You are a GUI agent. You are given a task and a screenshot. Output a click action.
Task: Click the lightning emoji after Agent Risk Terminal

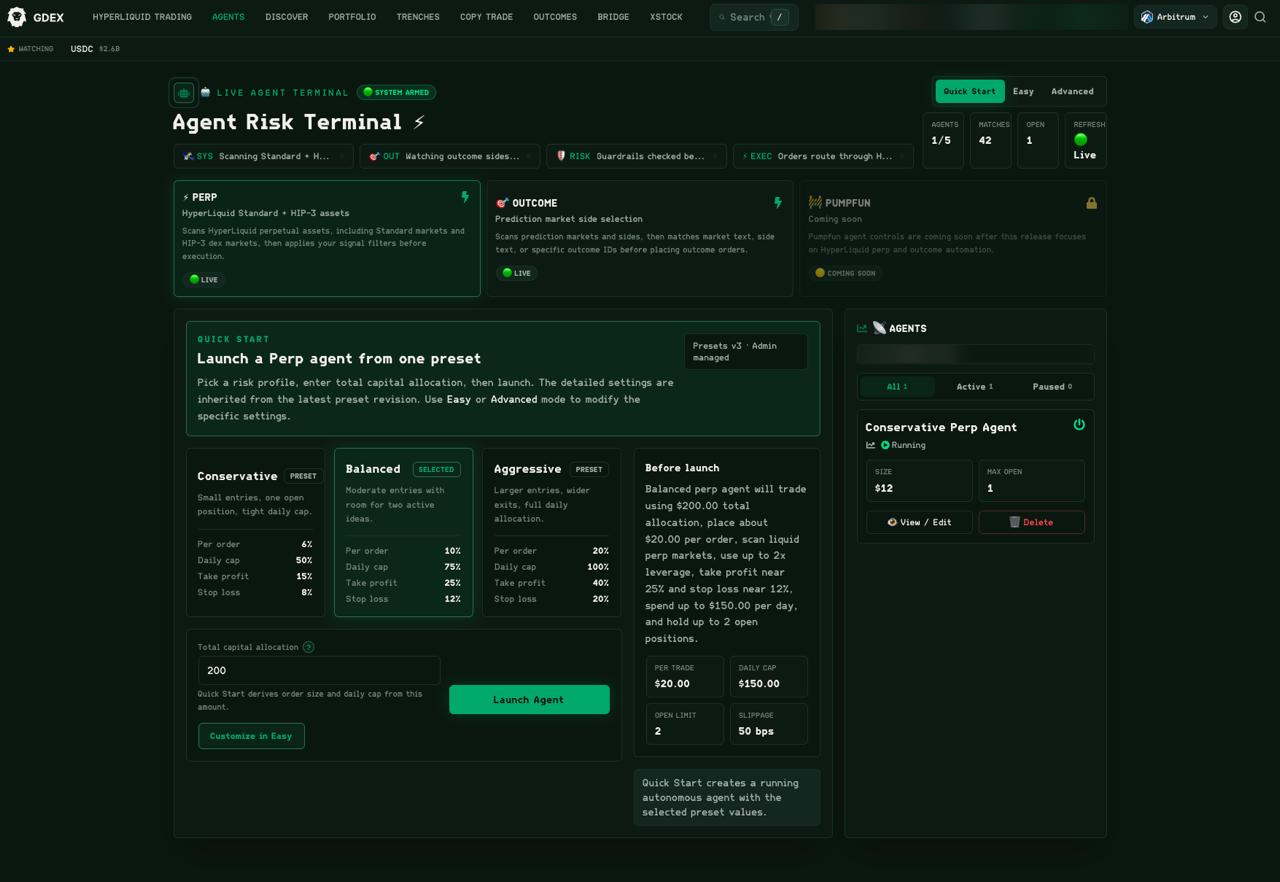point(419,122)
